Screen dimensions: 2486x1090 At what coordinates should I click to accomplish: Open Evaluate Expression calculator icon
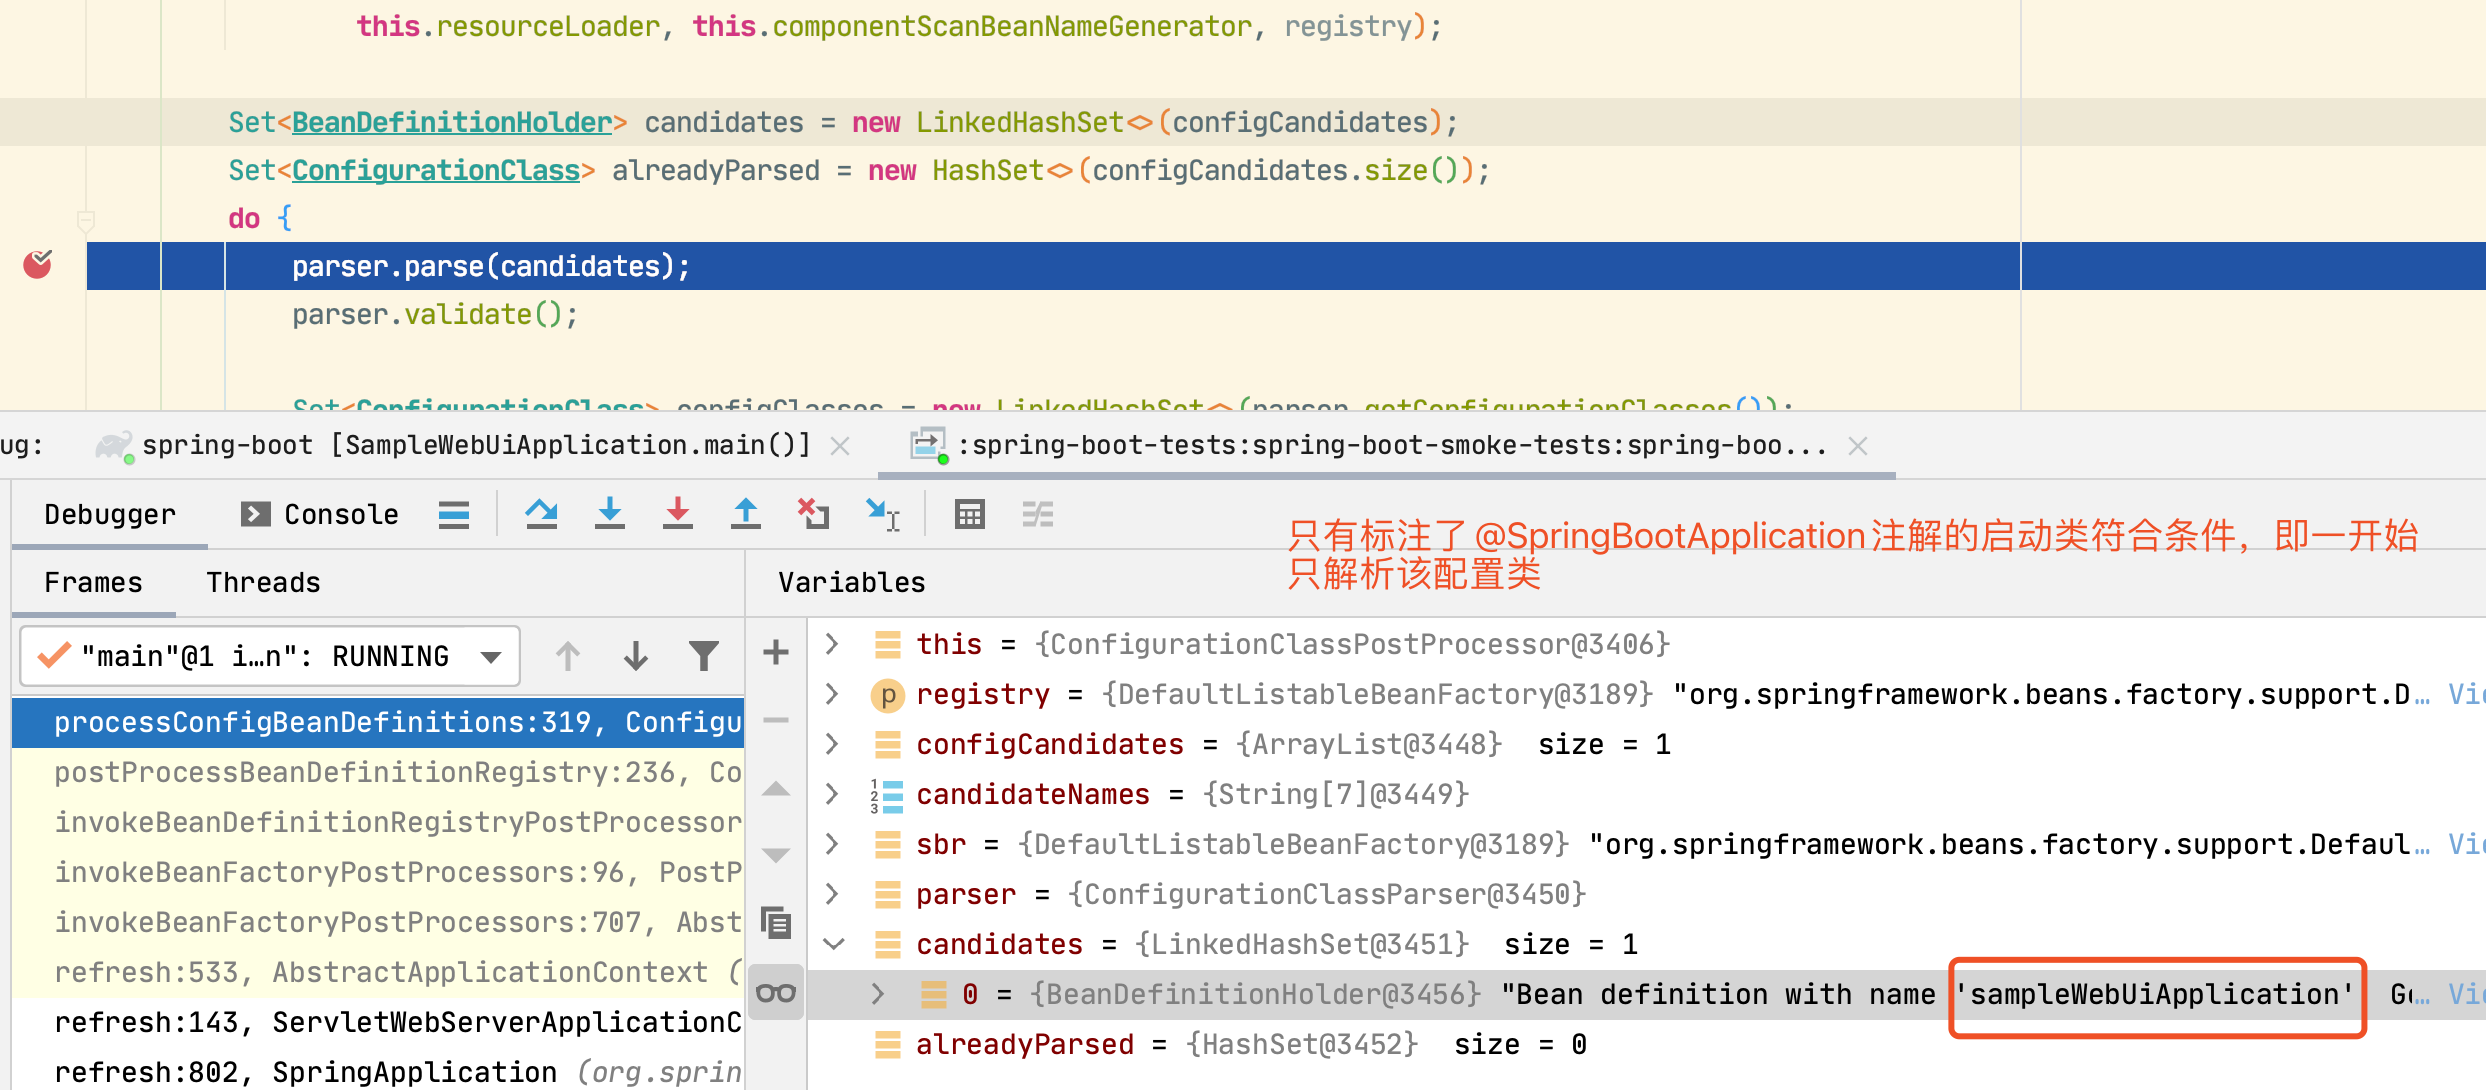969,514
